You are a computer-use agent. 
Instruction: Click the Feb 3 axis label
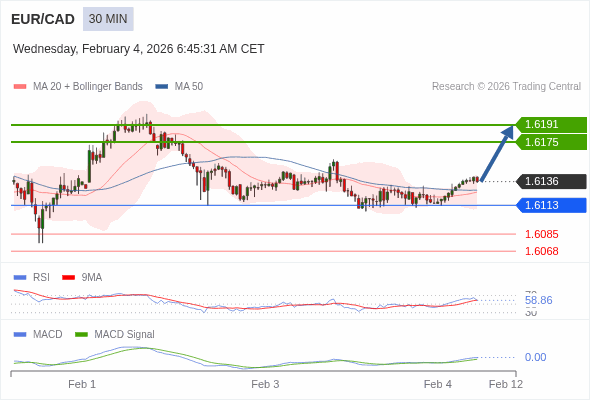(265, 385)
